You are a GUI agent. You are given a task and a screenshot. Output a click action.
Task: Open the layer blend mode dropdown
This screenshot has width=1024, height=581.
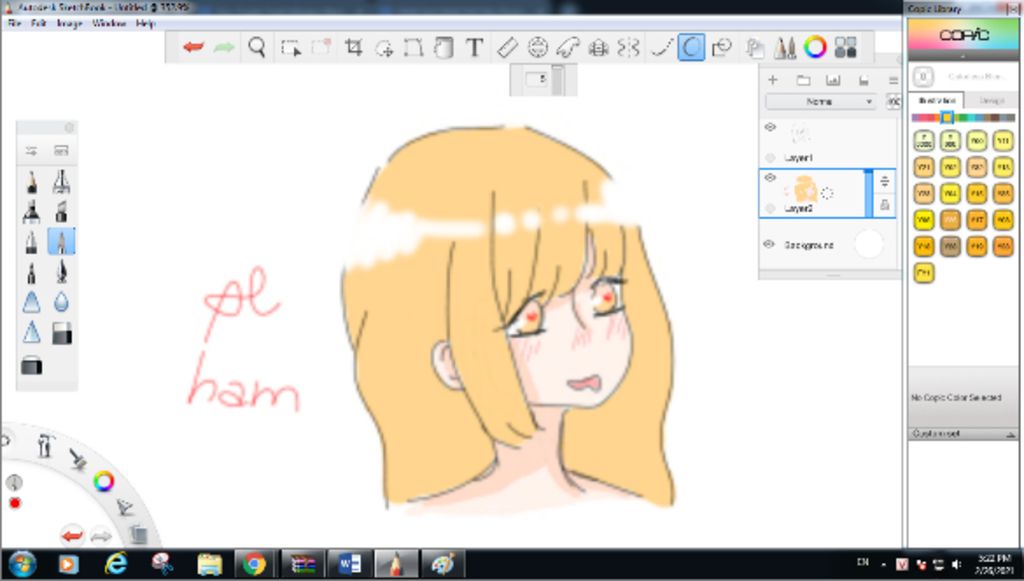tap(821, 101)
